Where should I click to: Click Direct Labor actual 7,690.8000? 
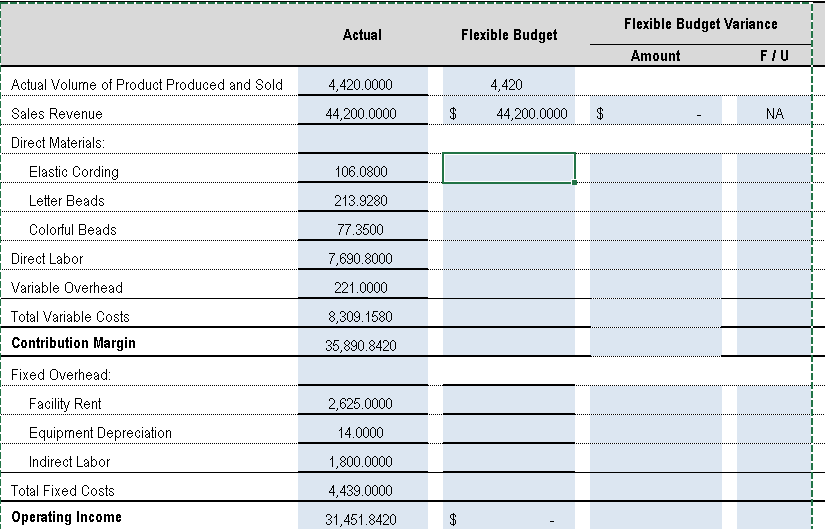pos(361,258)
